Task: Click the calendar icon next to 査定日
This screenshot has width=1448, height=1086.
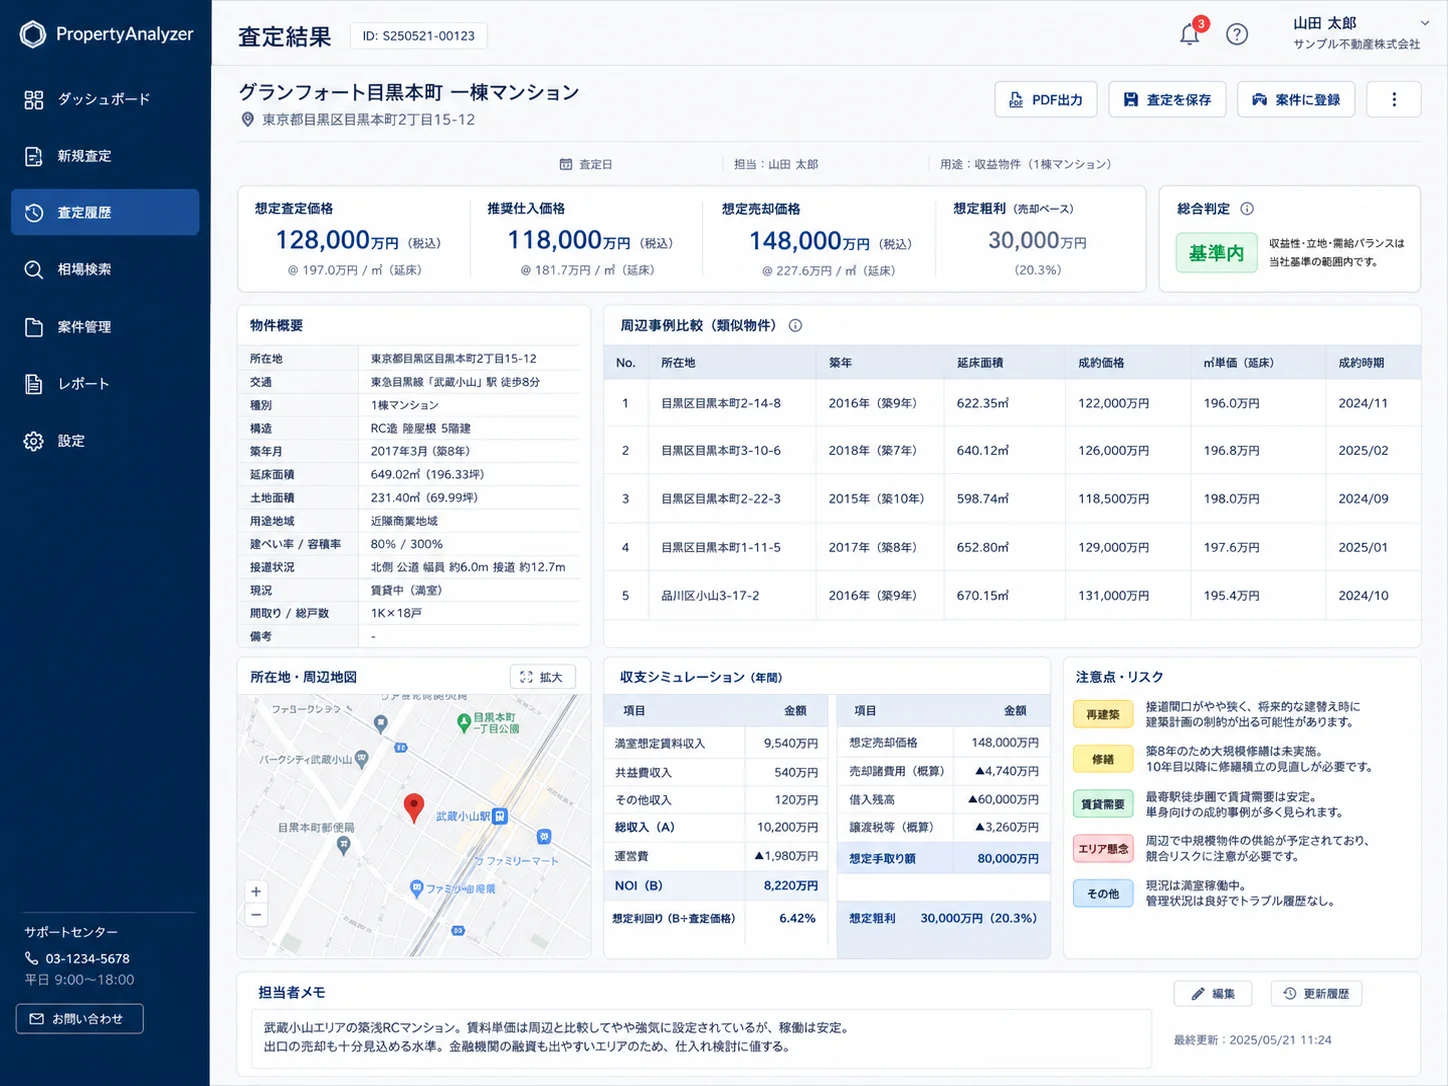Action: coord(566,164)
